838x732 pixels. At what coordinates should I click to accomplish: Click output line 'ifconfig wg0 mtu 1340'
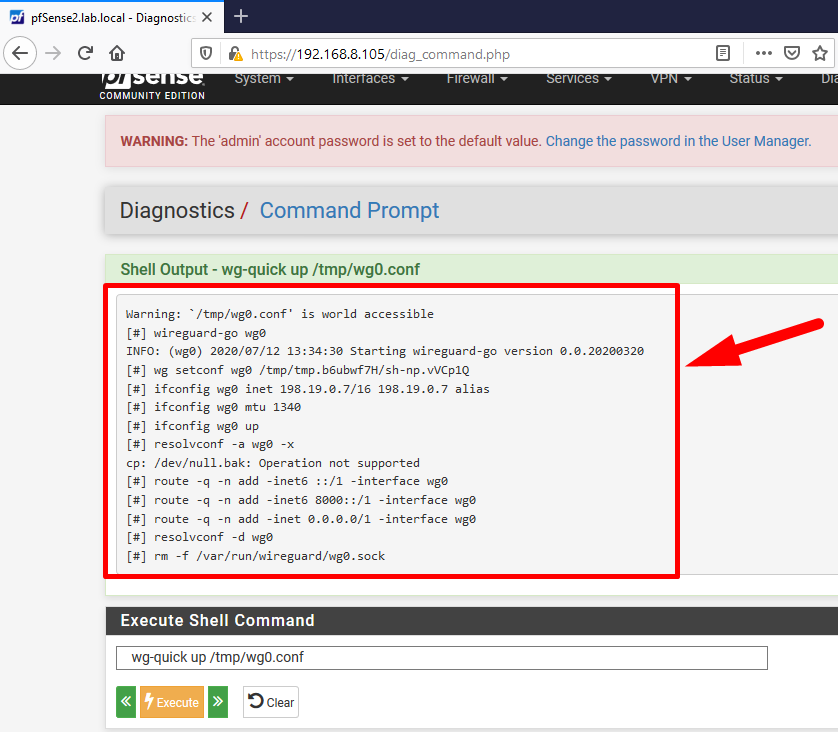[213, 407]
